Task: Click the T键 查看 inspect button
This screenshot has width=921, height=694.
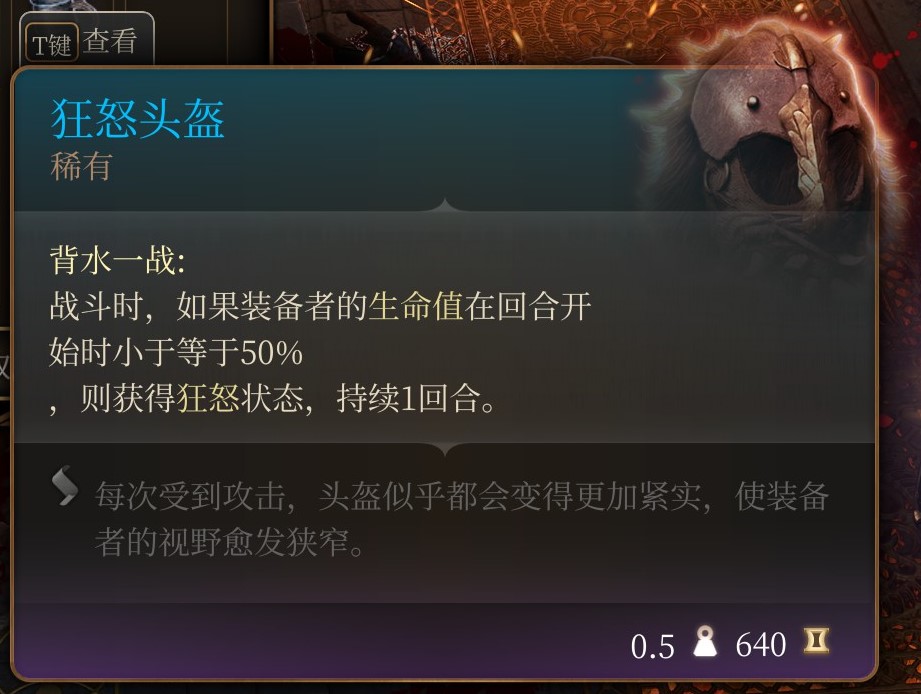Action: point(87,41)
